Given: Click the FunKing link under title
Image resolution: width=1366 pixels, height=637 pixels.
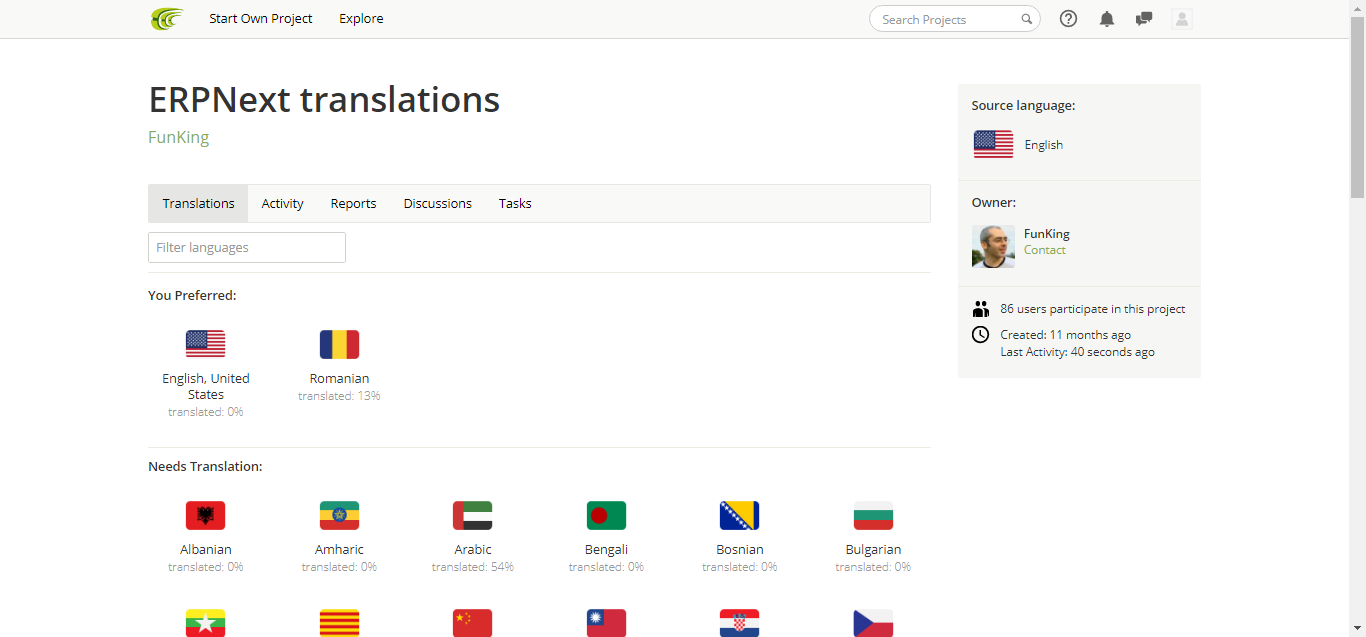Looking at the screenshot, I should click(x=179, y=137).
